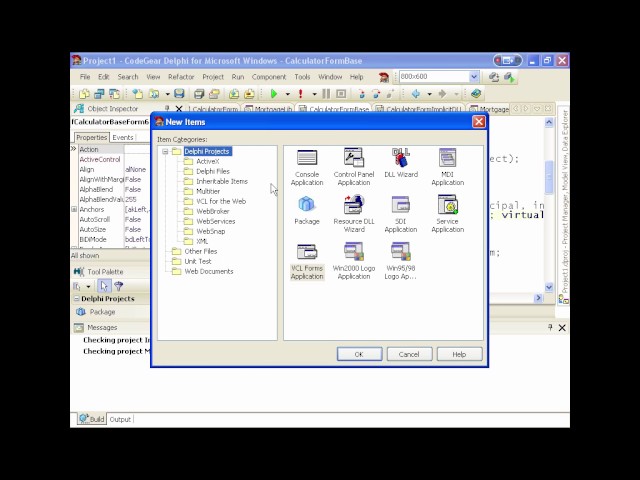Open the Component menu
The height and width of the screenshot is (480, 640).
tap(269, 77)
